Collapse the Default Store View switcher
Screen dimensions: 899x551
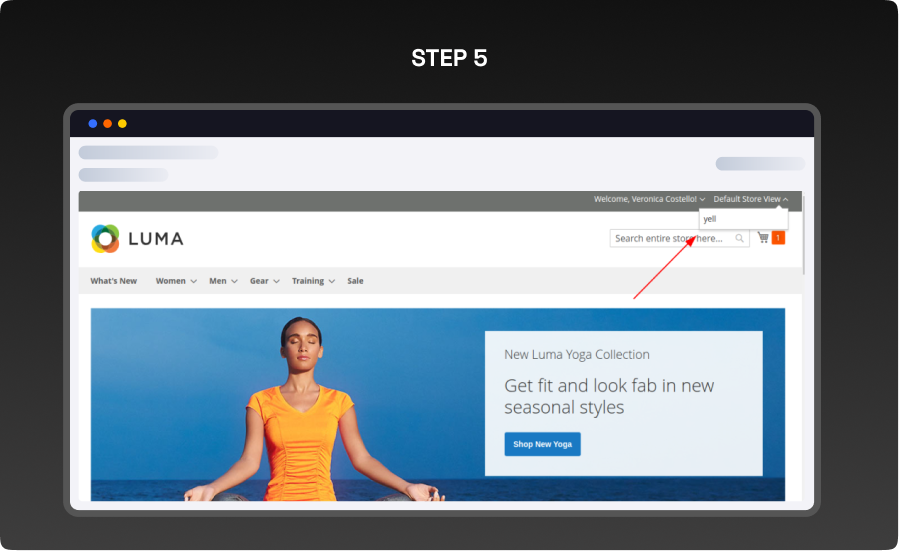pyautogui.click(x=750, y=199)
